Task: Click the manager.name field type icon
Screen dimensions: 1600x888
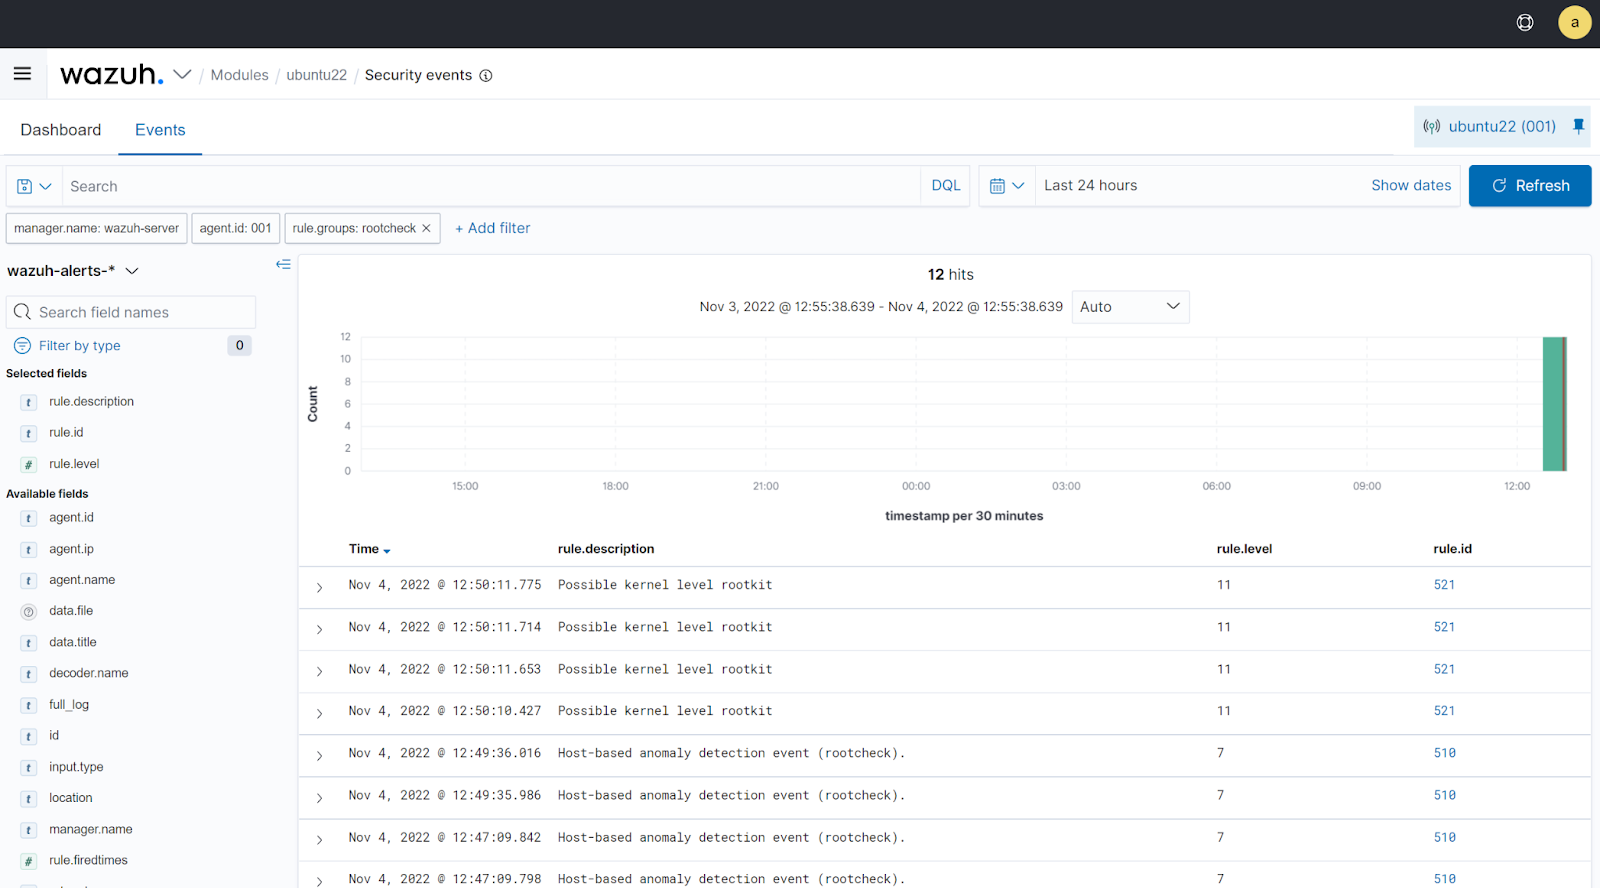Action: click(29, 830)
